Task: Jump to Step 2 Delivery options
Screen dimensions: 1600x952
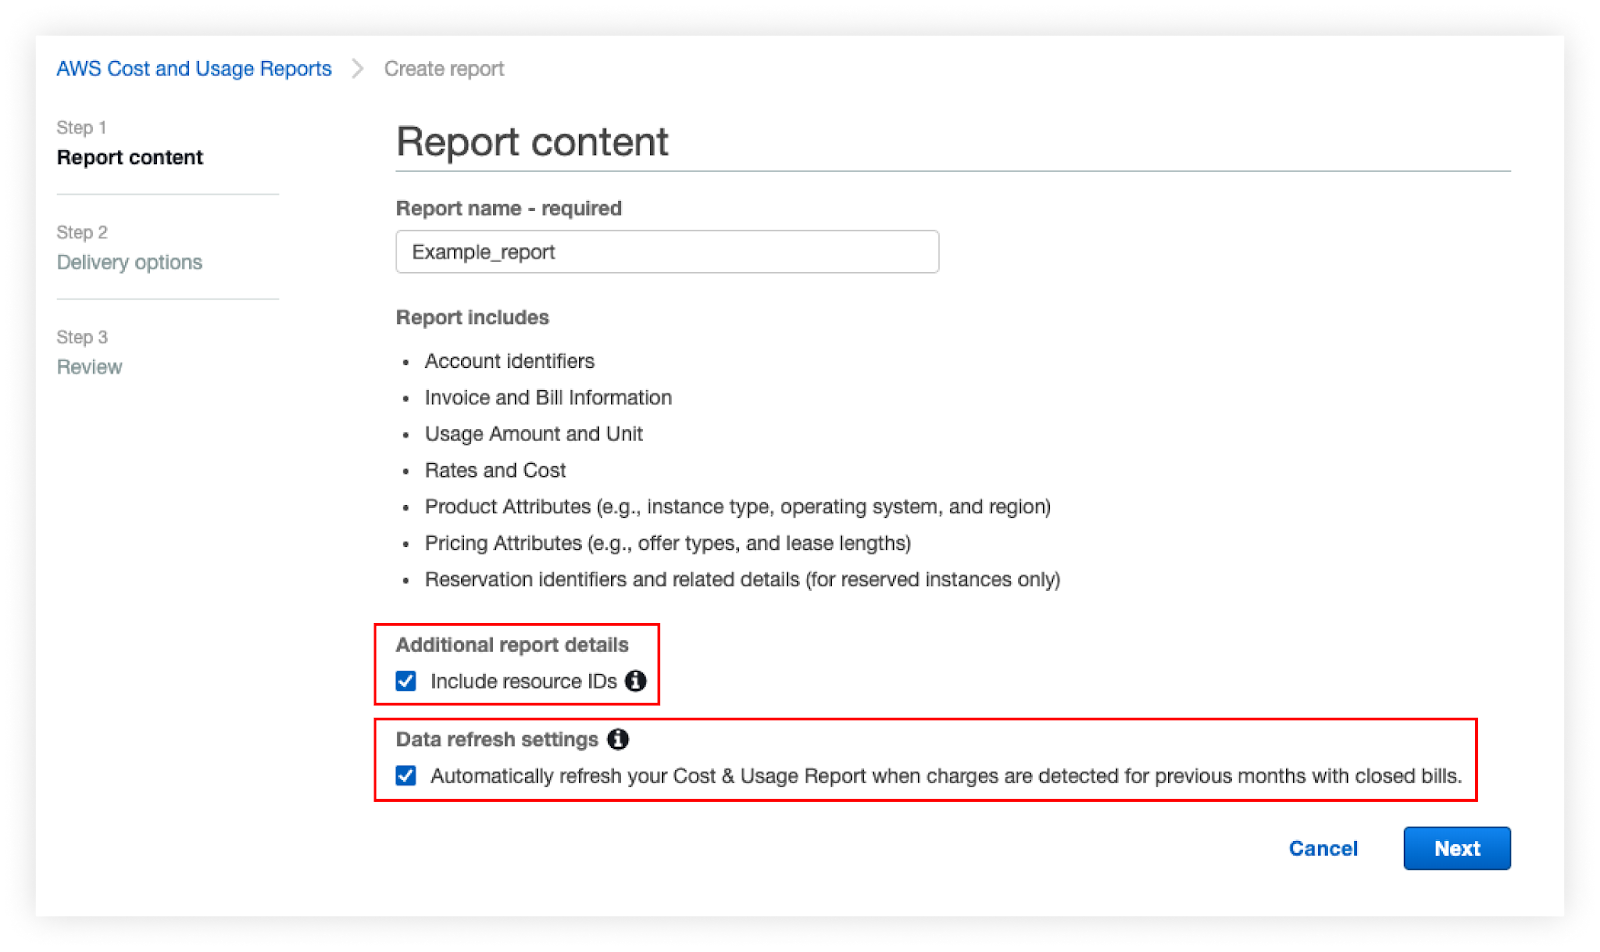Action: click(x=130, y=262)
